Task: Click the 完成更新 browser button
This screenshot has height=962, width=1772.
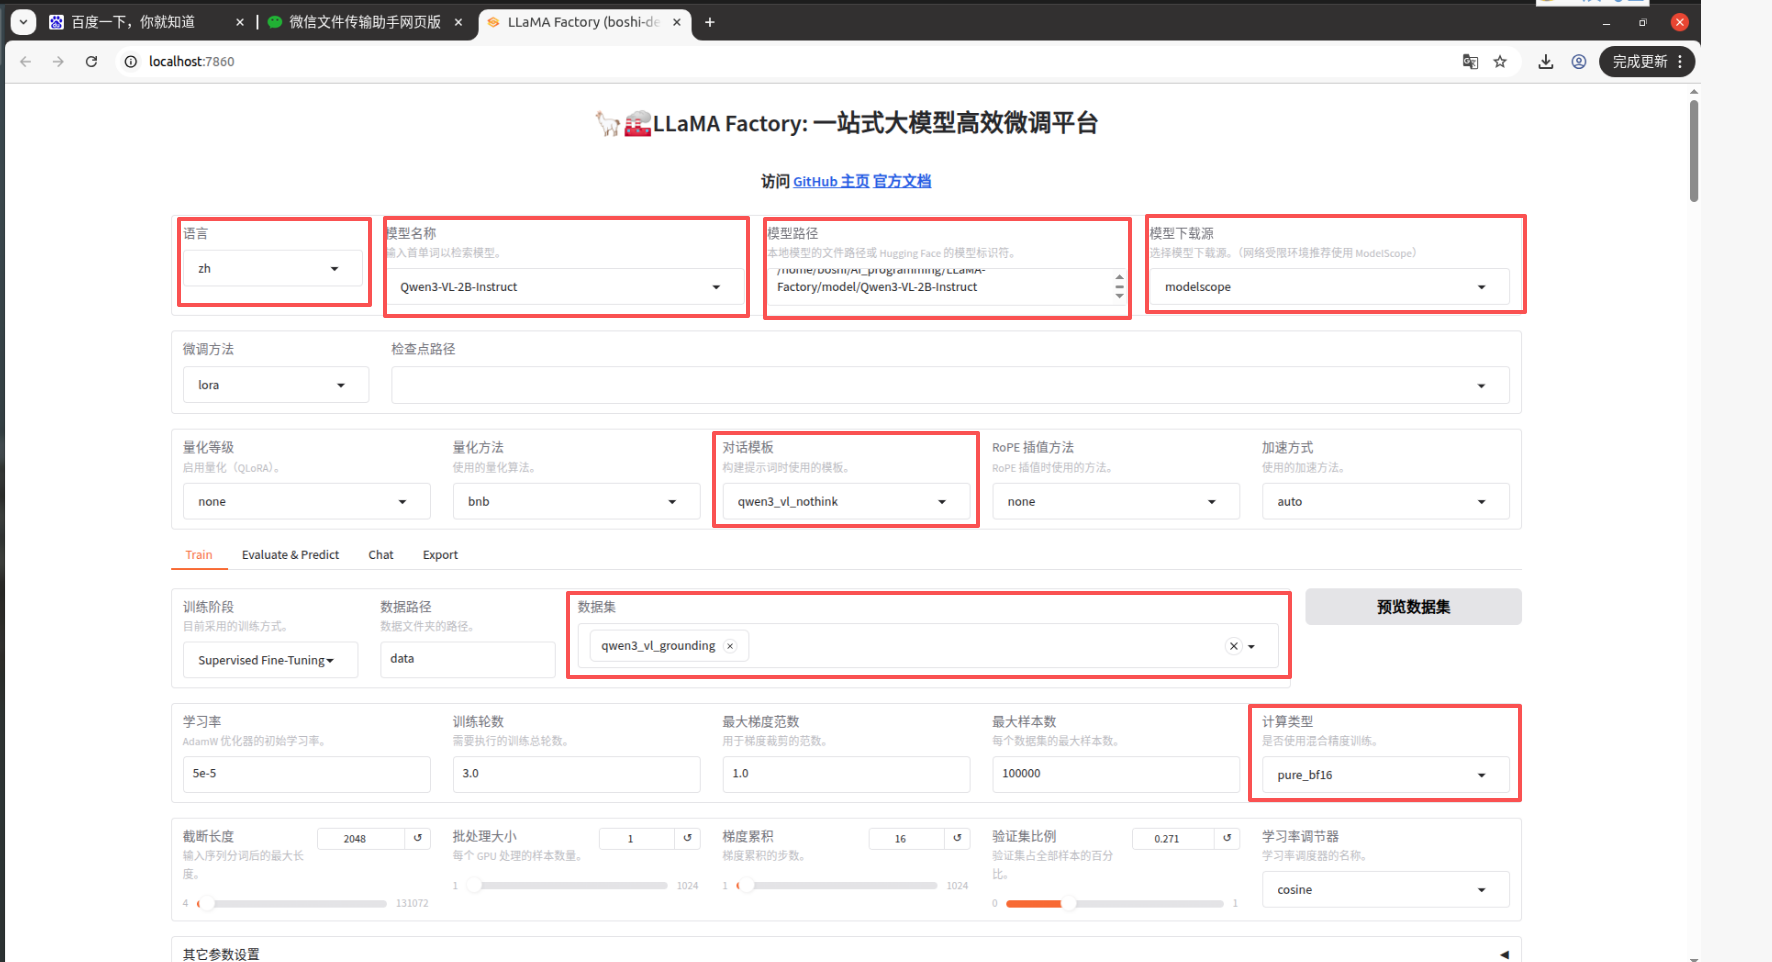Action: pyautogui.click(x=1647, y=62)
